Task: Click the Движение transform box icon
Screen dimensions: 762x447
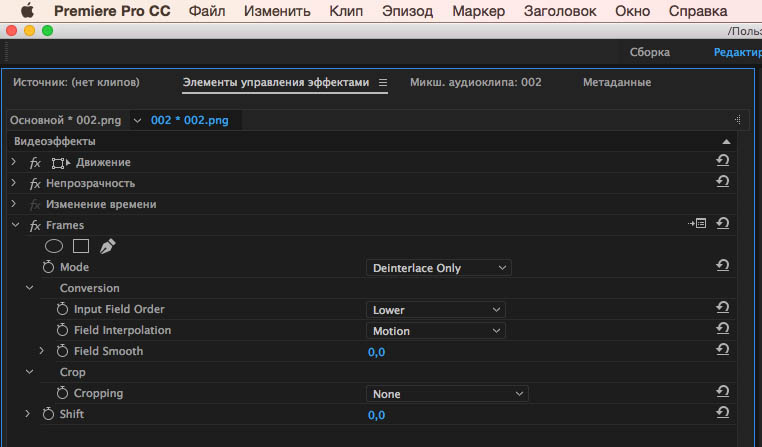Action: 61,163
